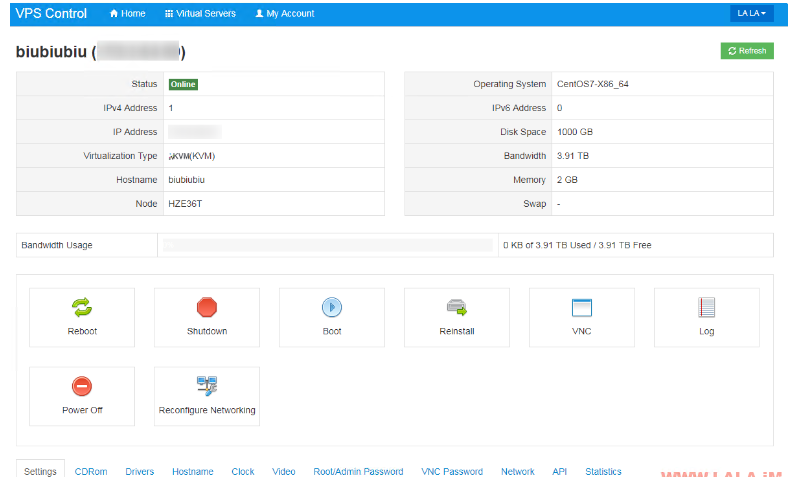Open the VNC console window icon

581,307
